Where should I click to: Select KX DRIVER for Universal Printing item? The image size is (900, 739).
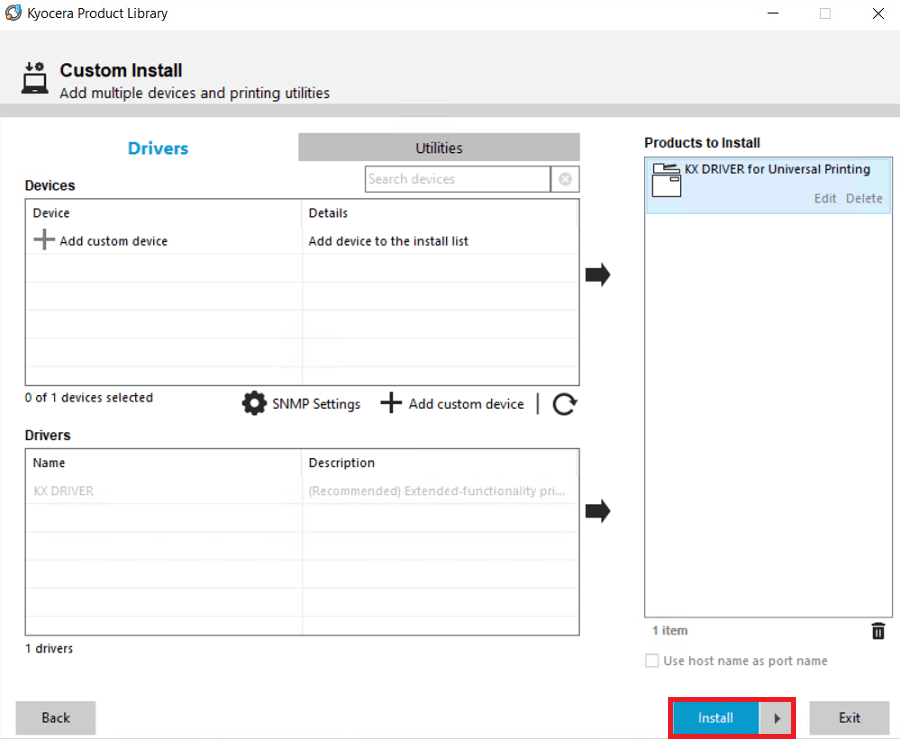[x=769, y=185]
